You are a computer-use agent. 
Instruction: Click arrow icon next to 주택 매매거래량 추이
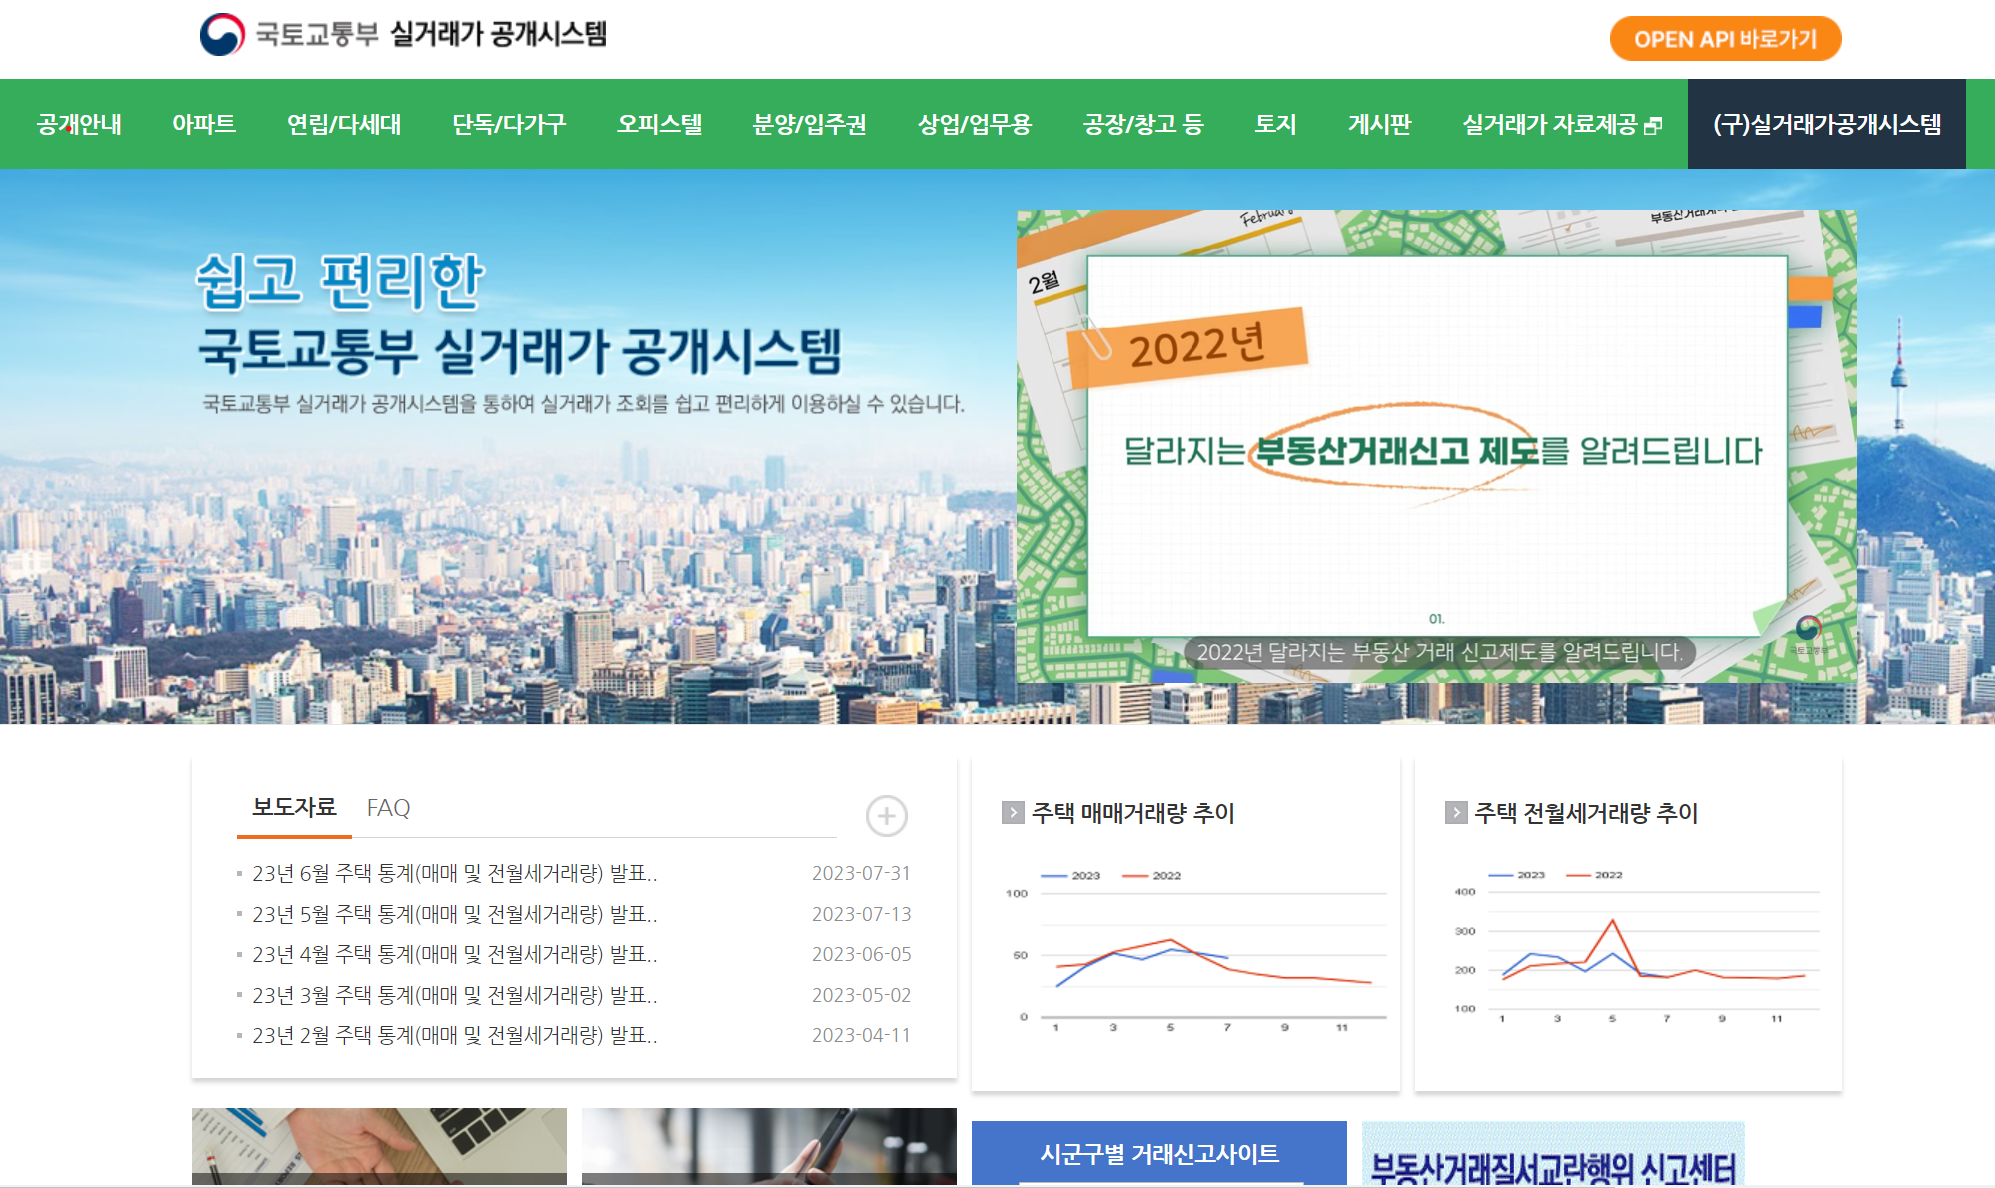[x=1013, y=812]
